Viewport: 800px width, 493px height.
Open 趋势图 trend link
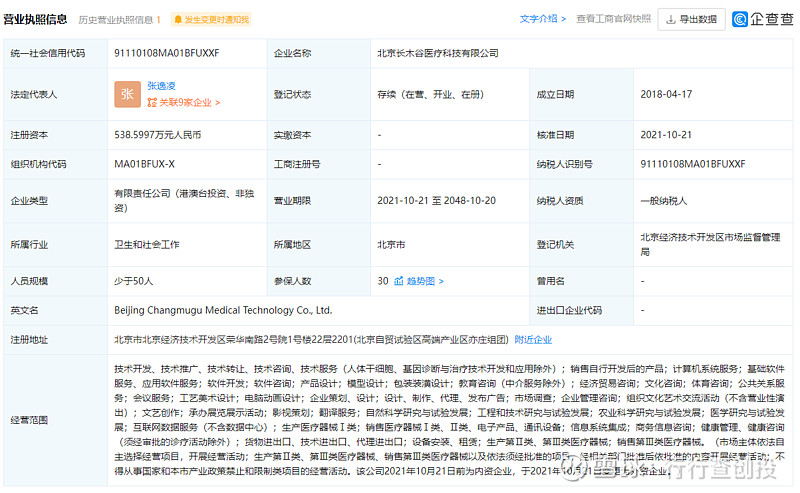pyautogui.click(x=424, y=281)
